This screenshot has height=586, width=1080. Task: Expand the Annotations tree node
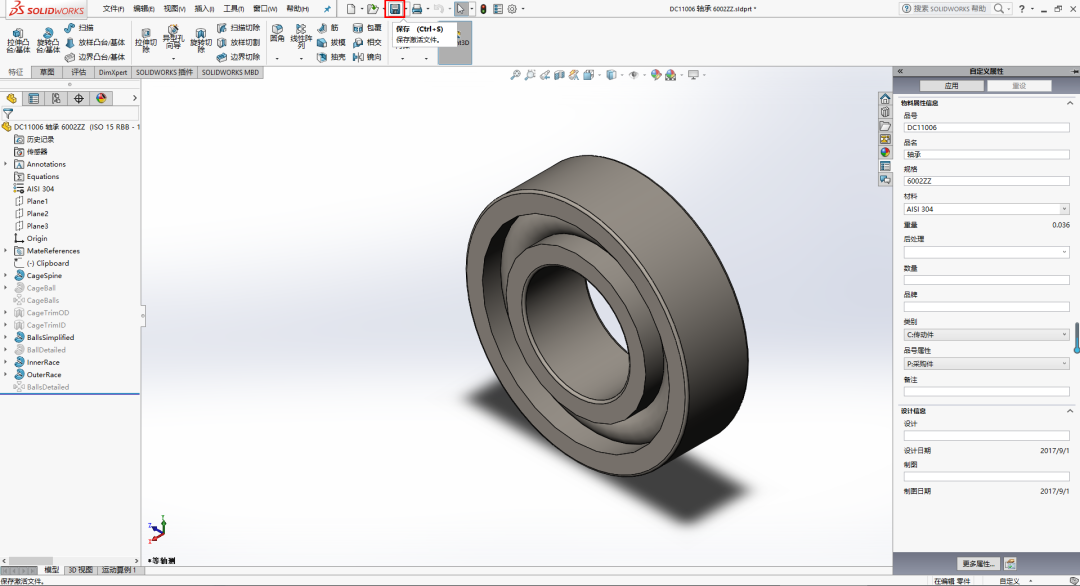click(x=6, y=164)
